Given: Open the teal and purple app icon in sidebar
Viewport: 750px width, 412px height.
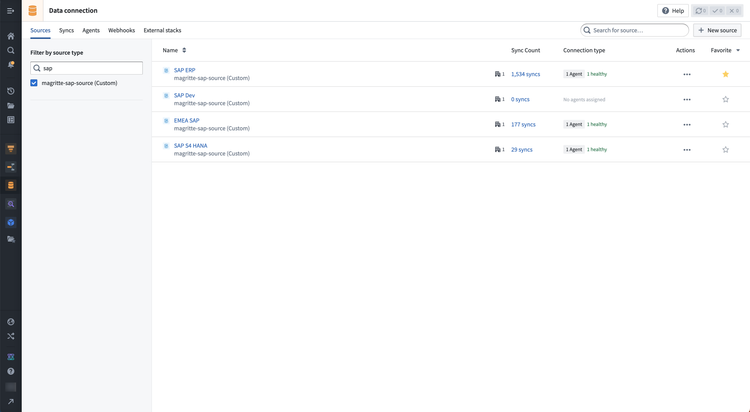Looking at the screenshot, I should coord(11,357).
